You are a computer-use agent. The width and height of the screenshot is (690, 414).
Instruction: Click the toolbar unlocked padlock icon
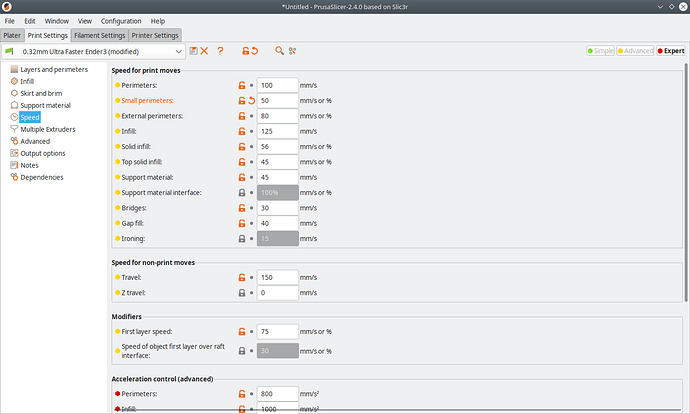[246, 51]
